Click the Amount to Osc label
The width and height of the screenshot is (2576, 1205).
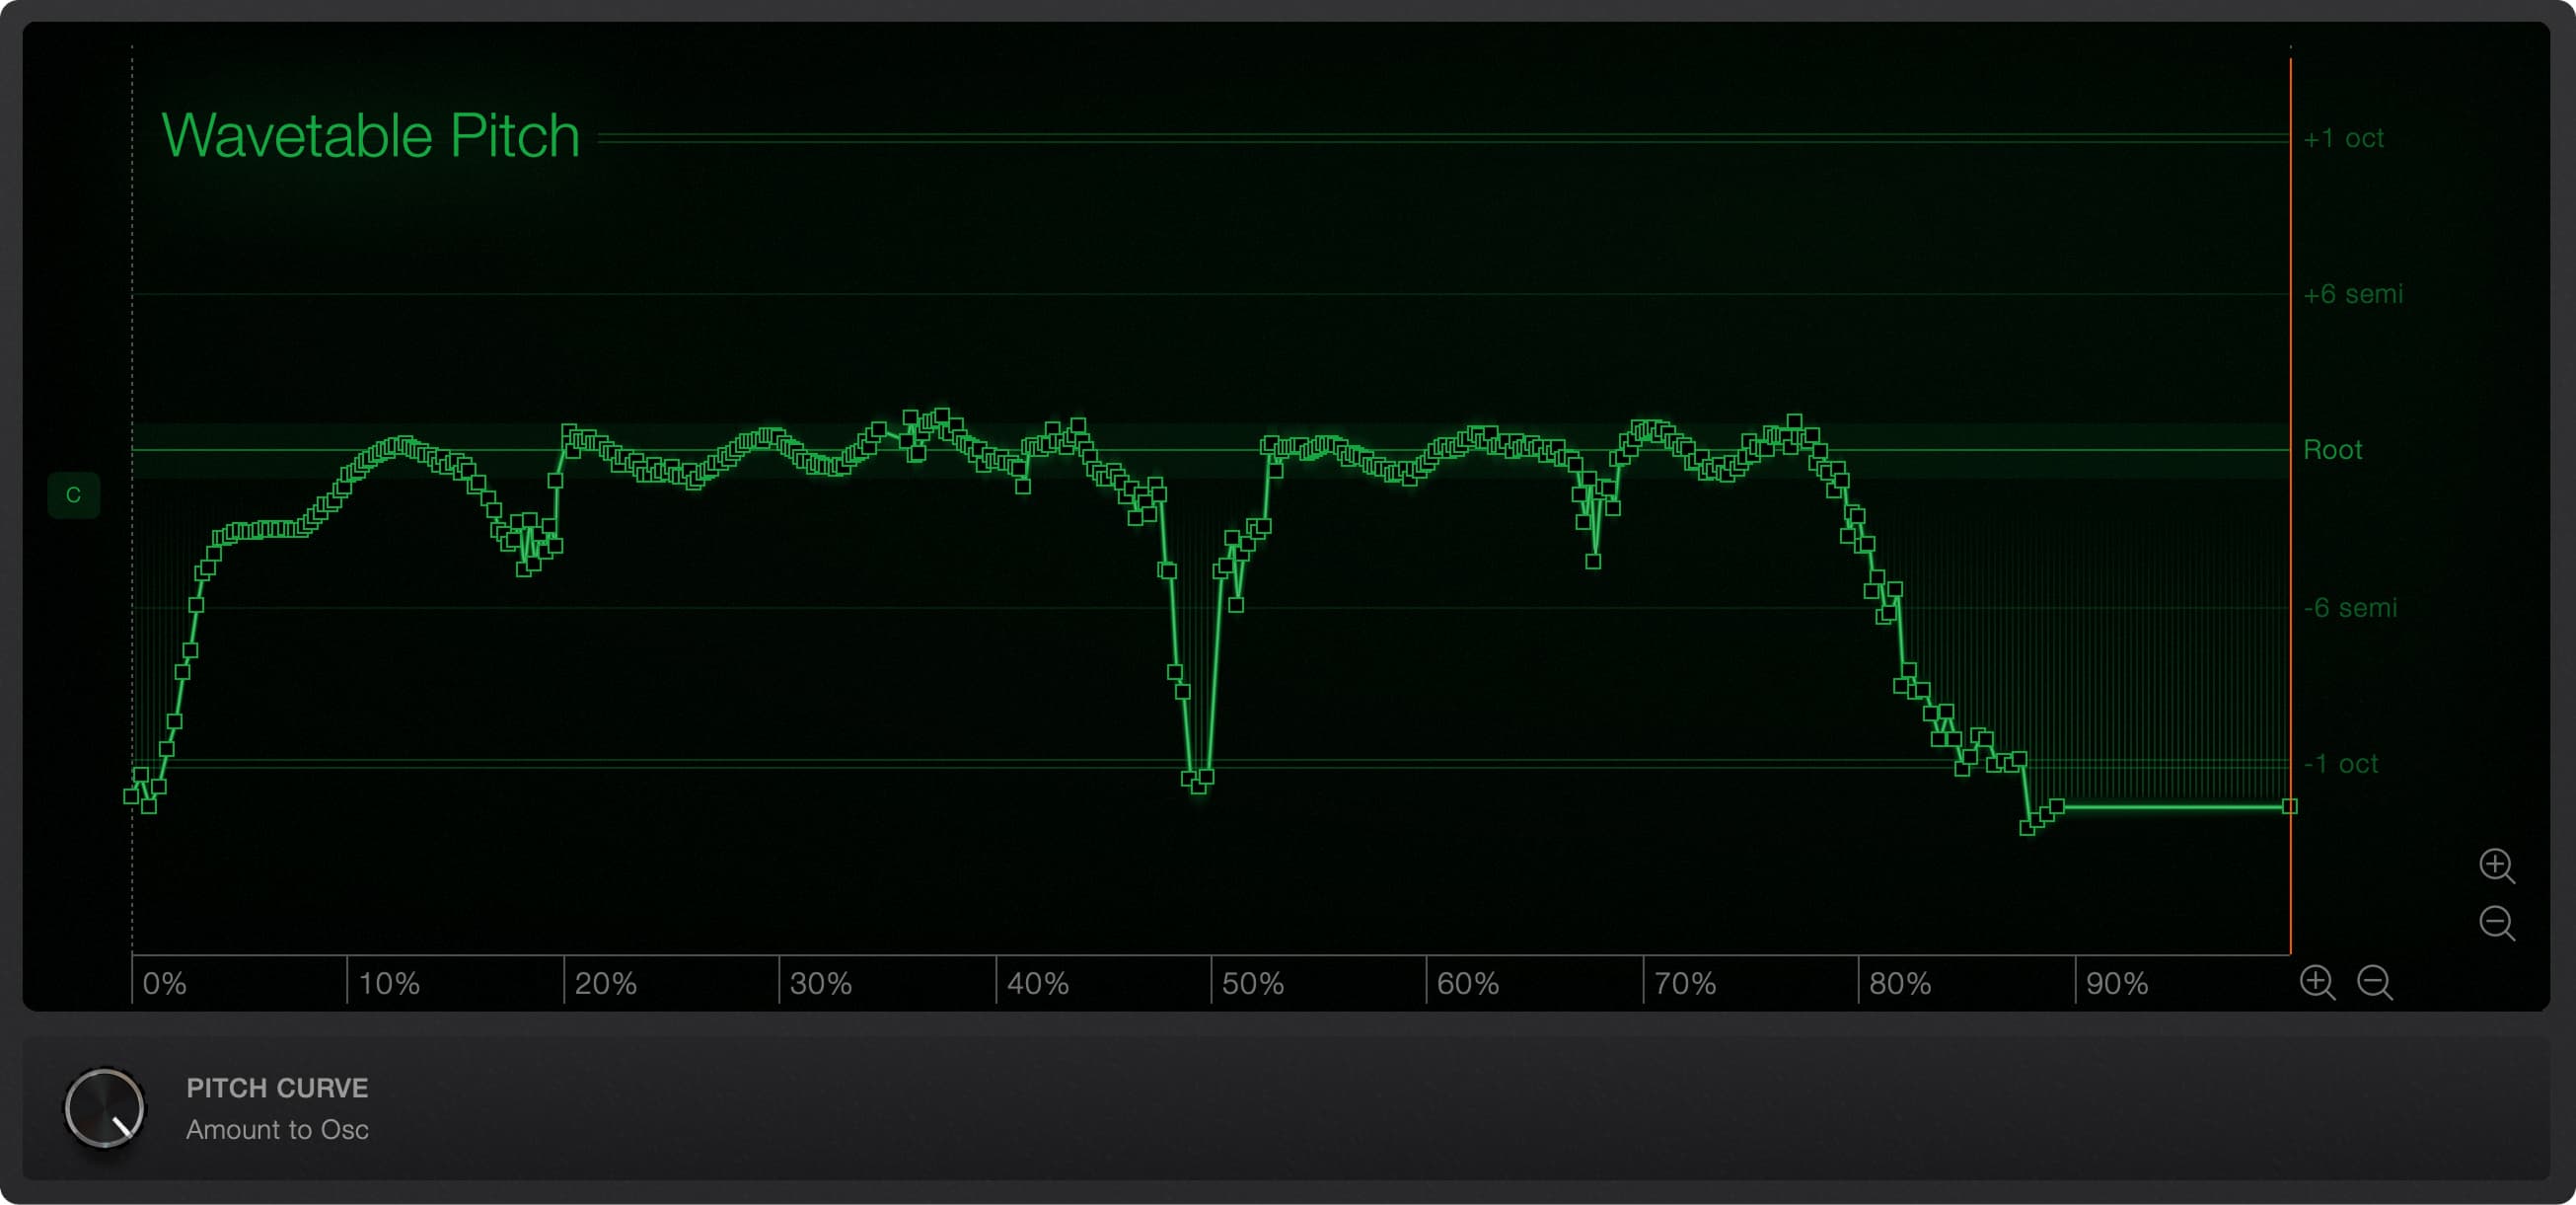pyautogui.click(x=277, y=1129)
